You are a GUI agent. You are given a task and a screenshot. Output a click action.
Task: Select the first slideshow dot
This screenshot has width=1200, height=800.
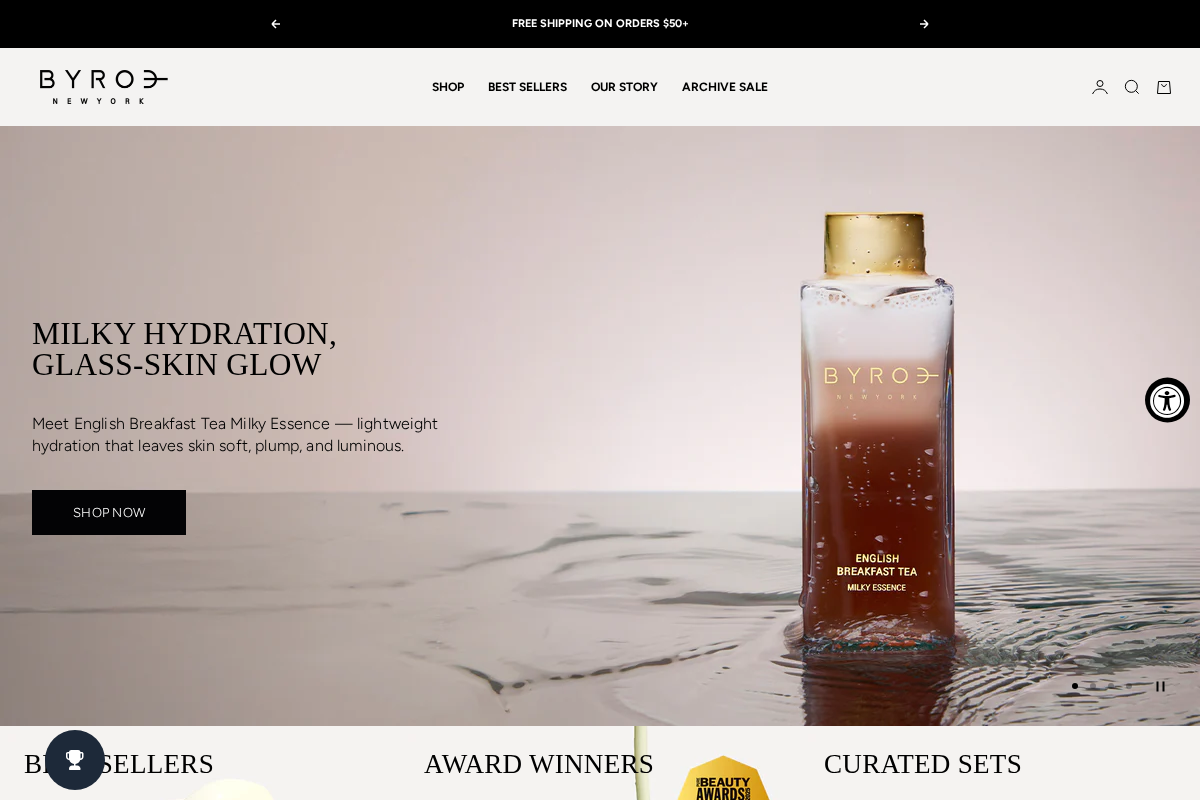tap(1075, 686)
